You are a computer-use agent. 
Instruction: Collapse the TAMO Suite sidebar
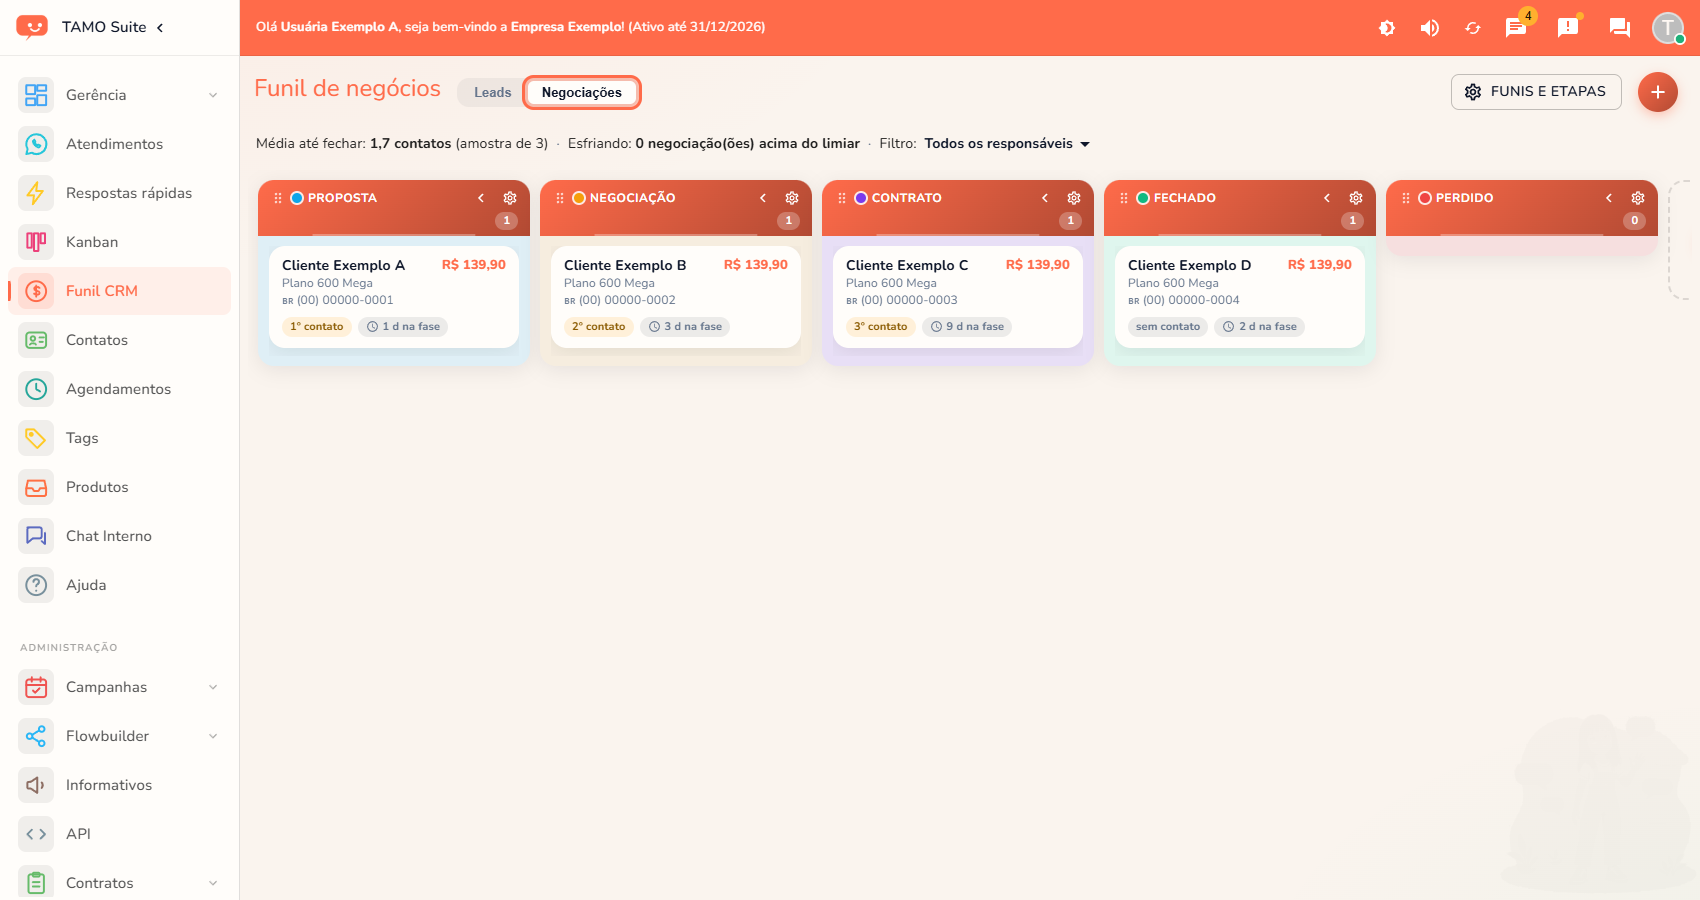click(160, 27)
